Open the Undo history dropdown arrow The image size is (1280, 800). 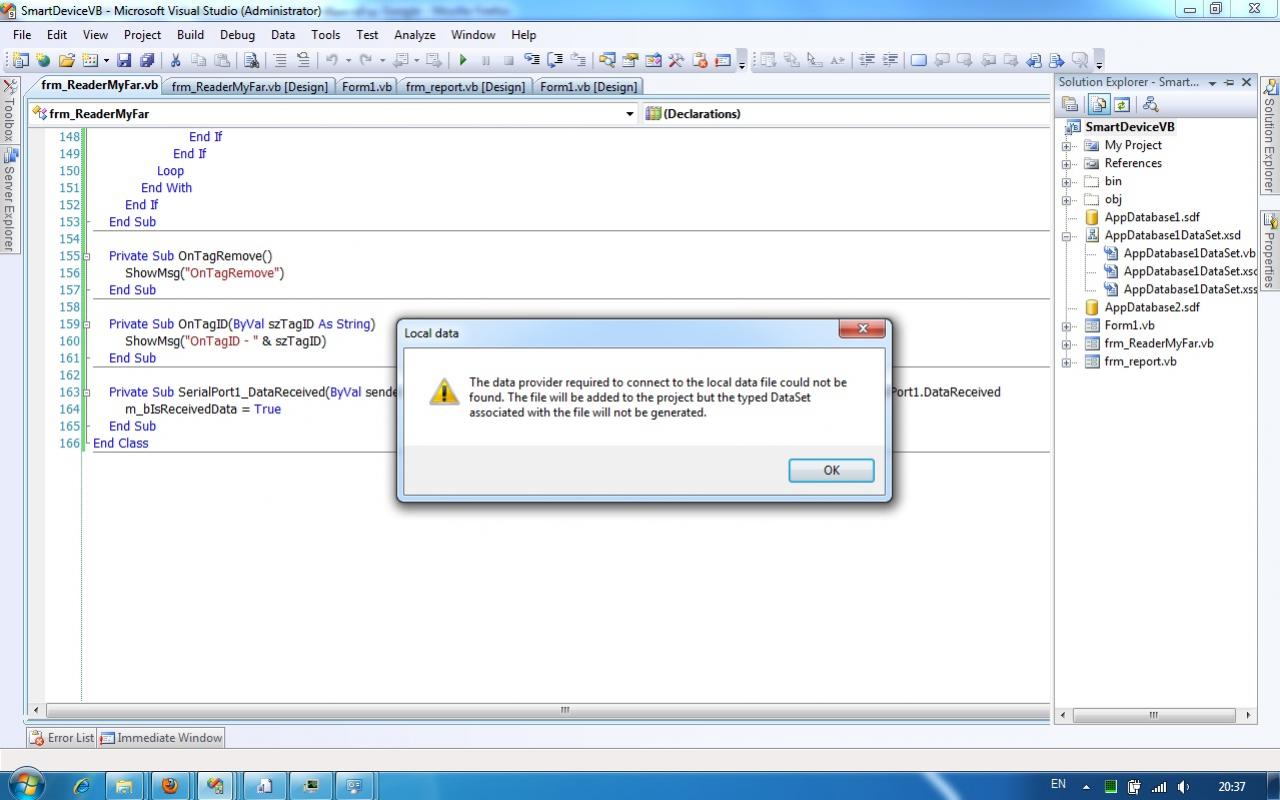[x=348, y=60]
